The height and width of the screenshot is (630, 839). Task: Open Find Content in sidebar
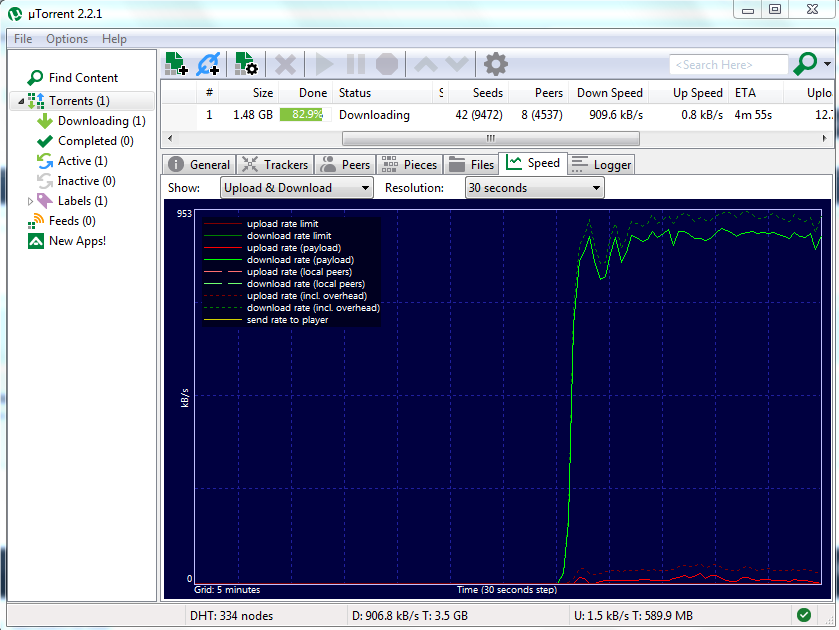82,78
